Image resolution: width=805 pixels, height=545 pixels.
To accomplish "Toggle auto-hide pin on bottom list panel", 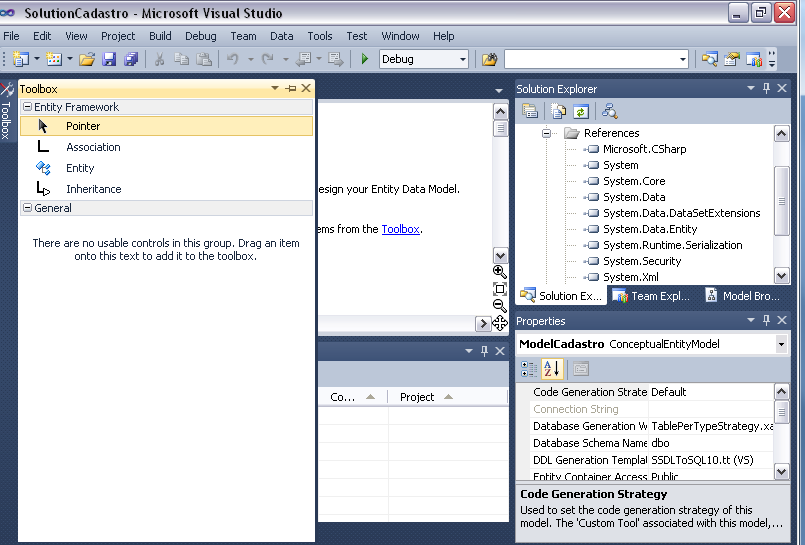I will (484, 351).
